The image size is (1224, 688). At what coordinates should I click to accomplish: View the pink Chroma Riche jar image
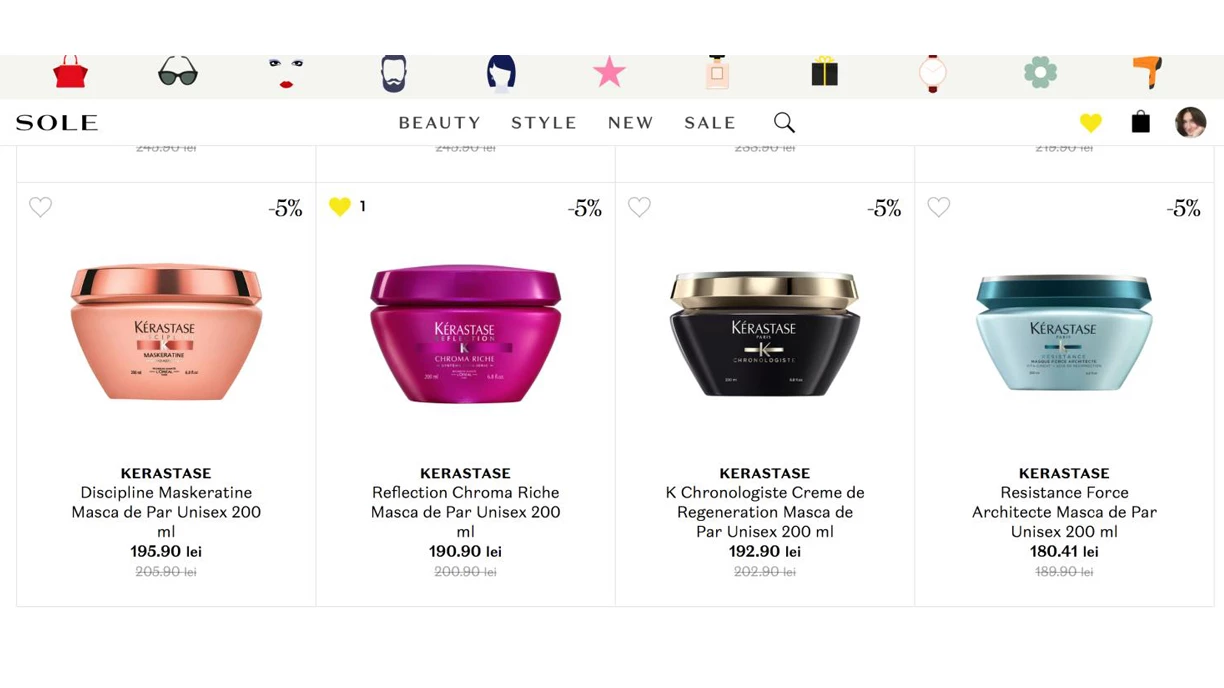point(465,333)
